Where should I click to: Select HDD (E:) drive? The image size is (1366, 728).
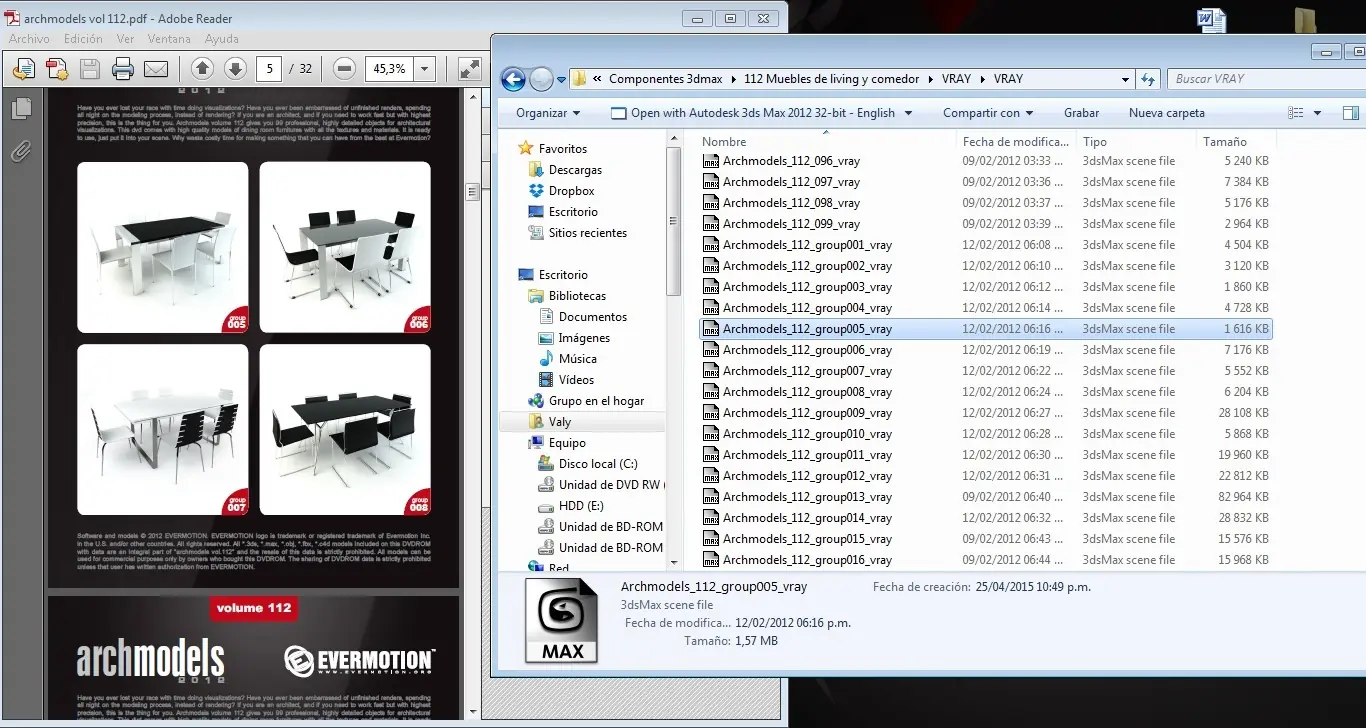point(581,506)
